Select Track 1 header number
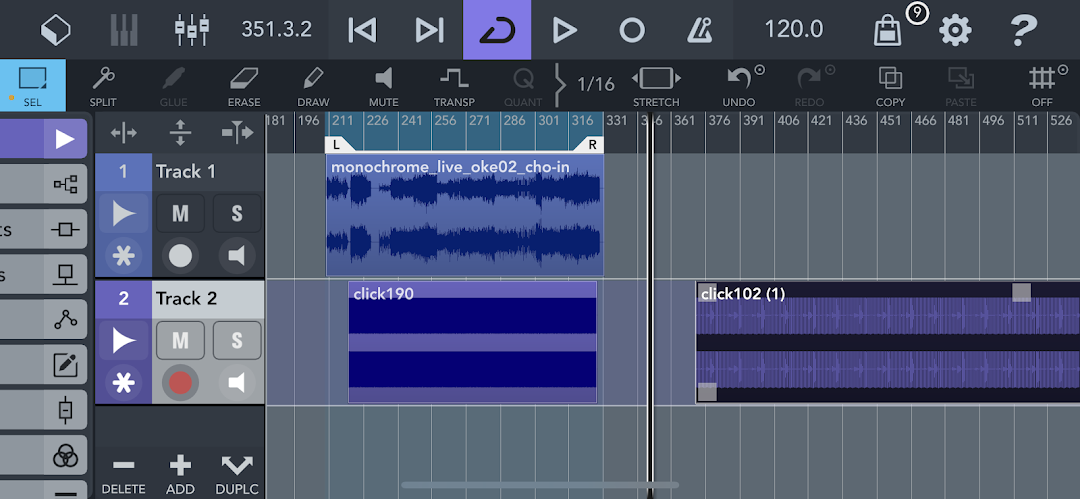This screenshot has height=499, width=1080. (123, 172)
